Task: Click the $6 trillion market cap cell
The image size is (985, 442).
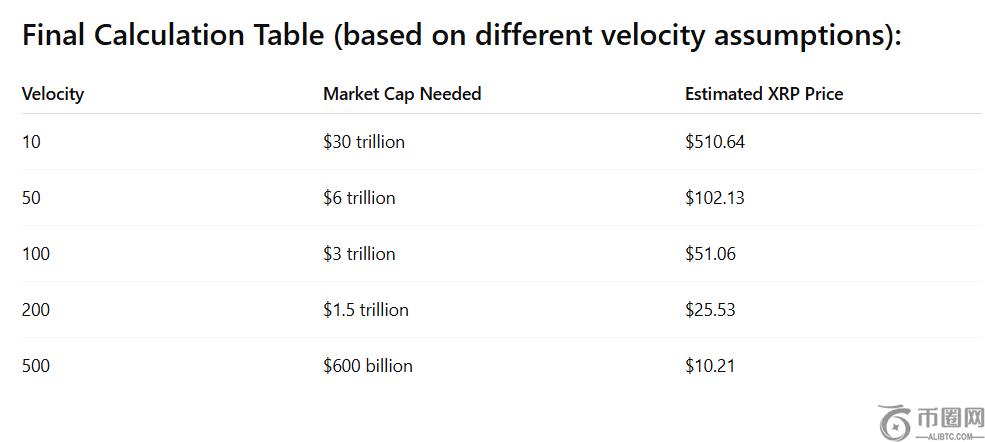Action: coord(359,198)
